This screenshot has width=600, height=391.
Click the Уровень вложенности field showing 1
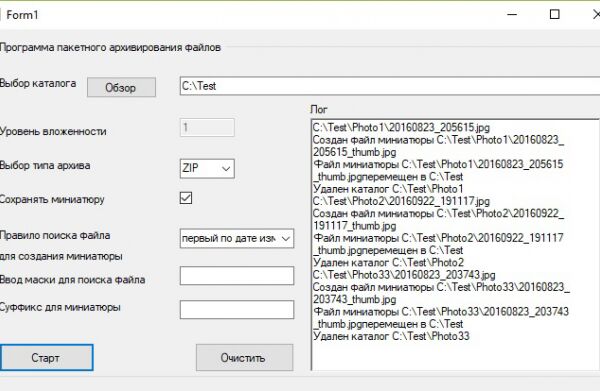tap(207, 127)
